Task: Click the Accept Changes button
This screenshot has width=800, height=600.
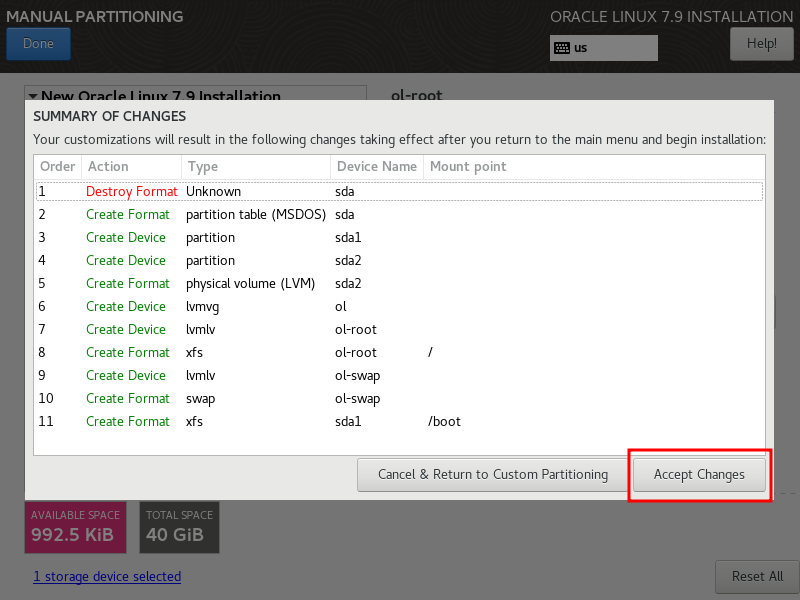Action: (x=699, y=475)
